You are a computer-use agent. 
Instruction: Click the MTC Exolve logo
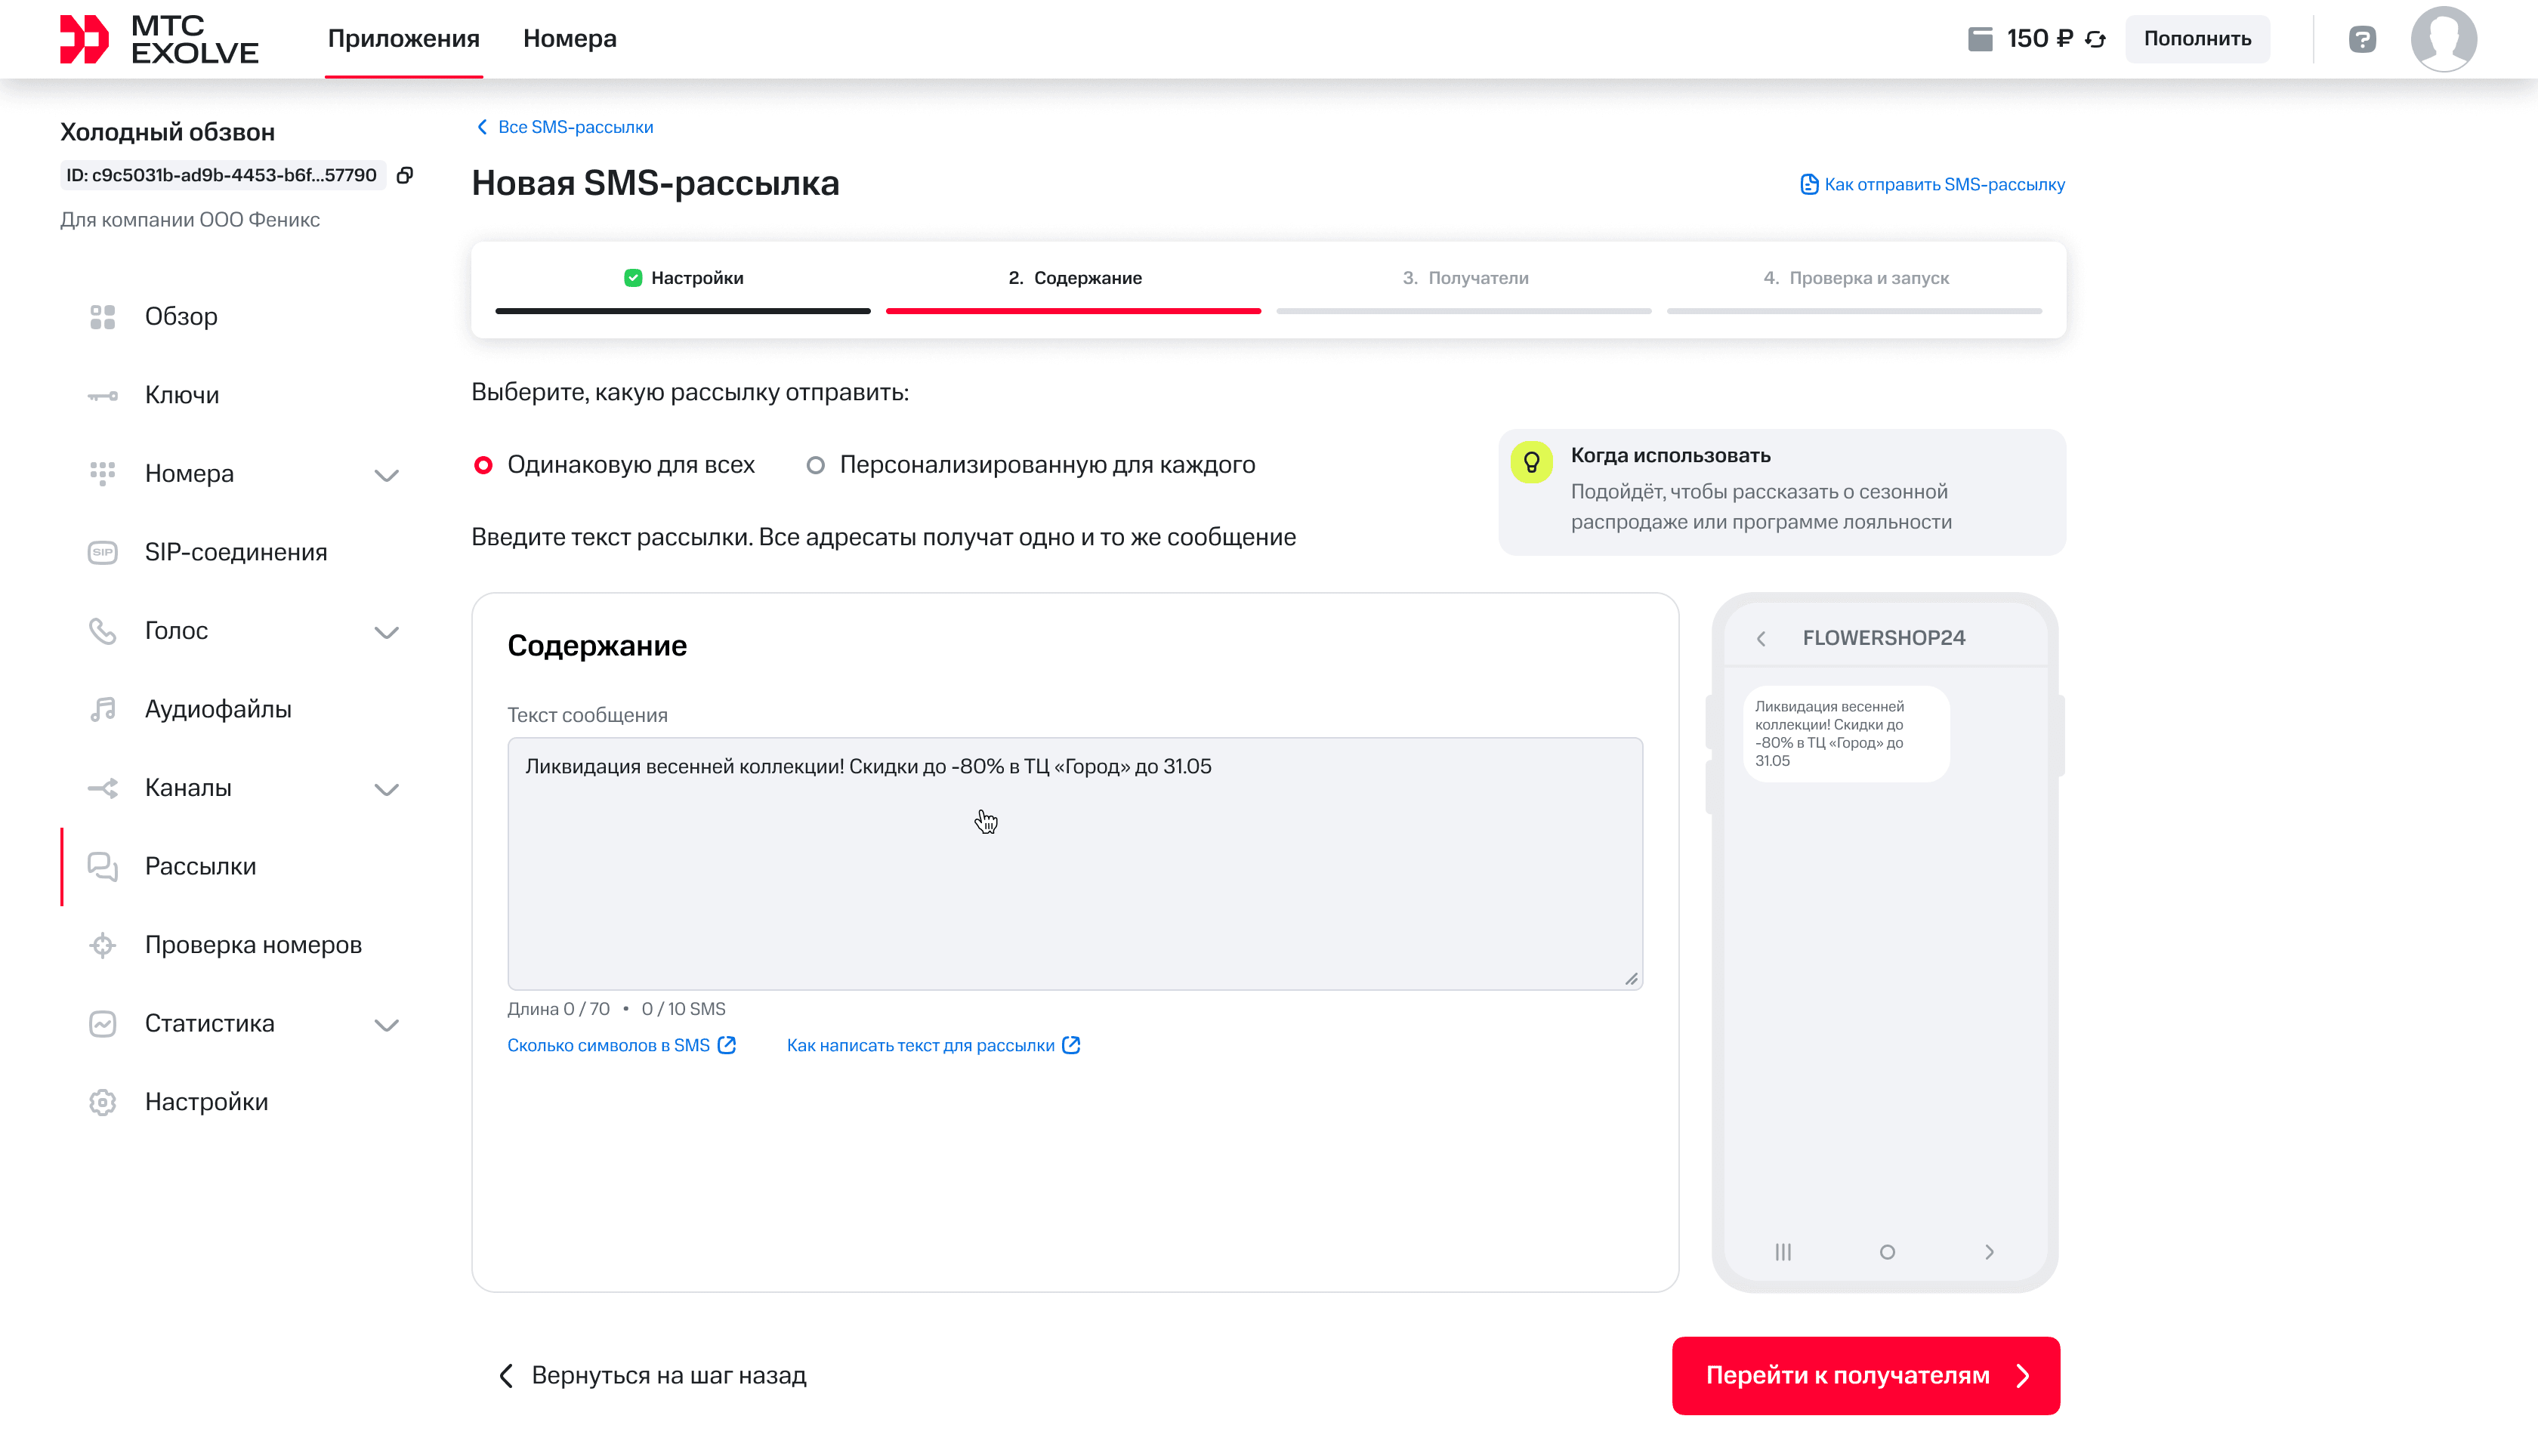pos(159,39)
